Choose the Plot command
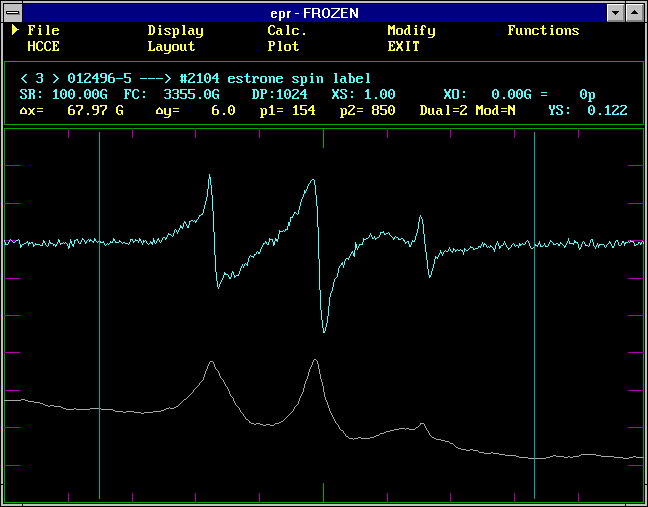The image size is (648, 507). coord(283,46)
